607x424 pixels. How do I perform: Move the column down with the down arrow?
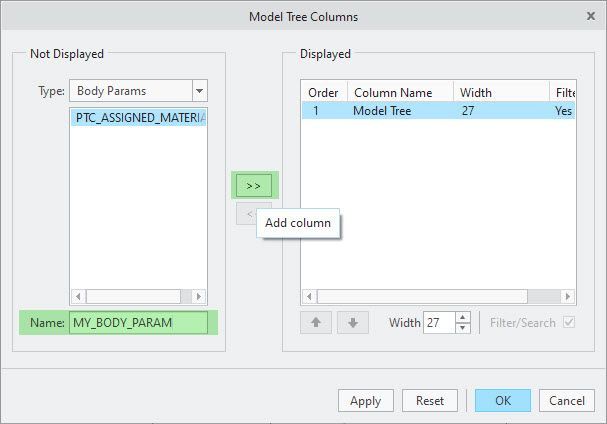[353, 323]
